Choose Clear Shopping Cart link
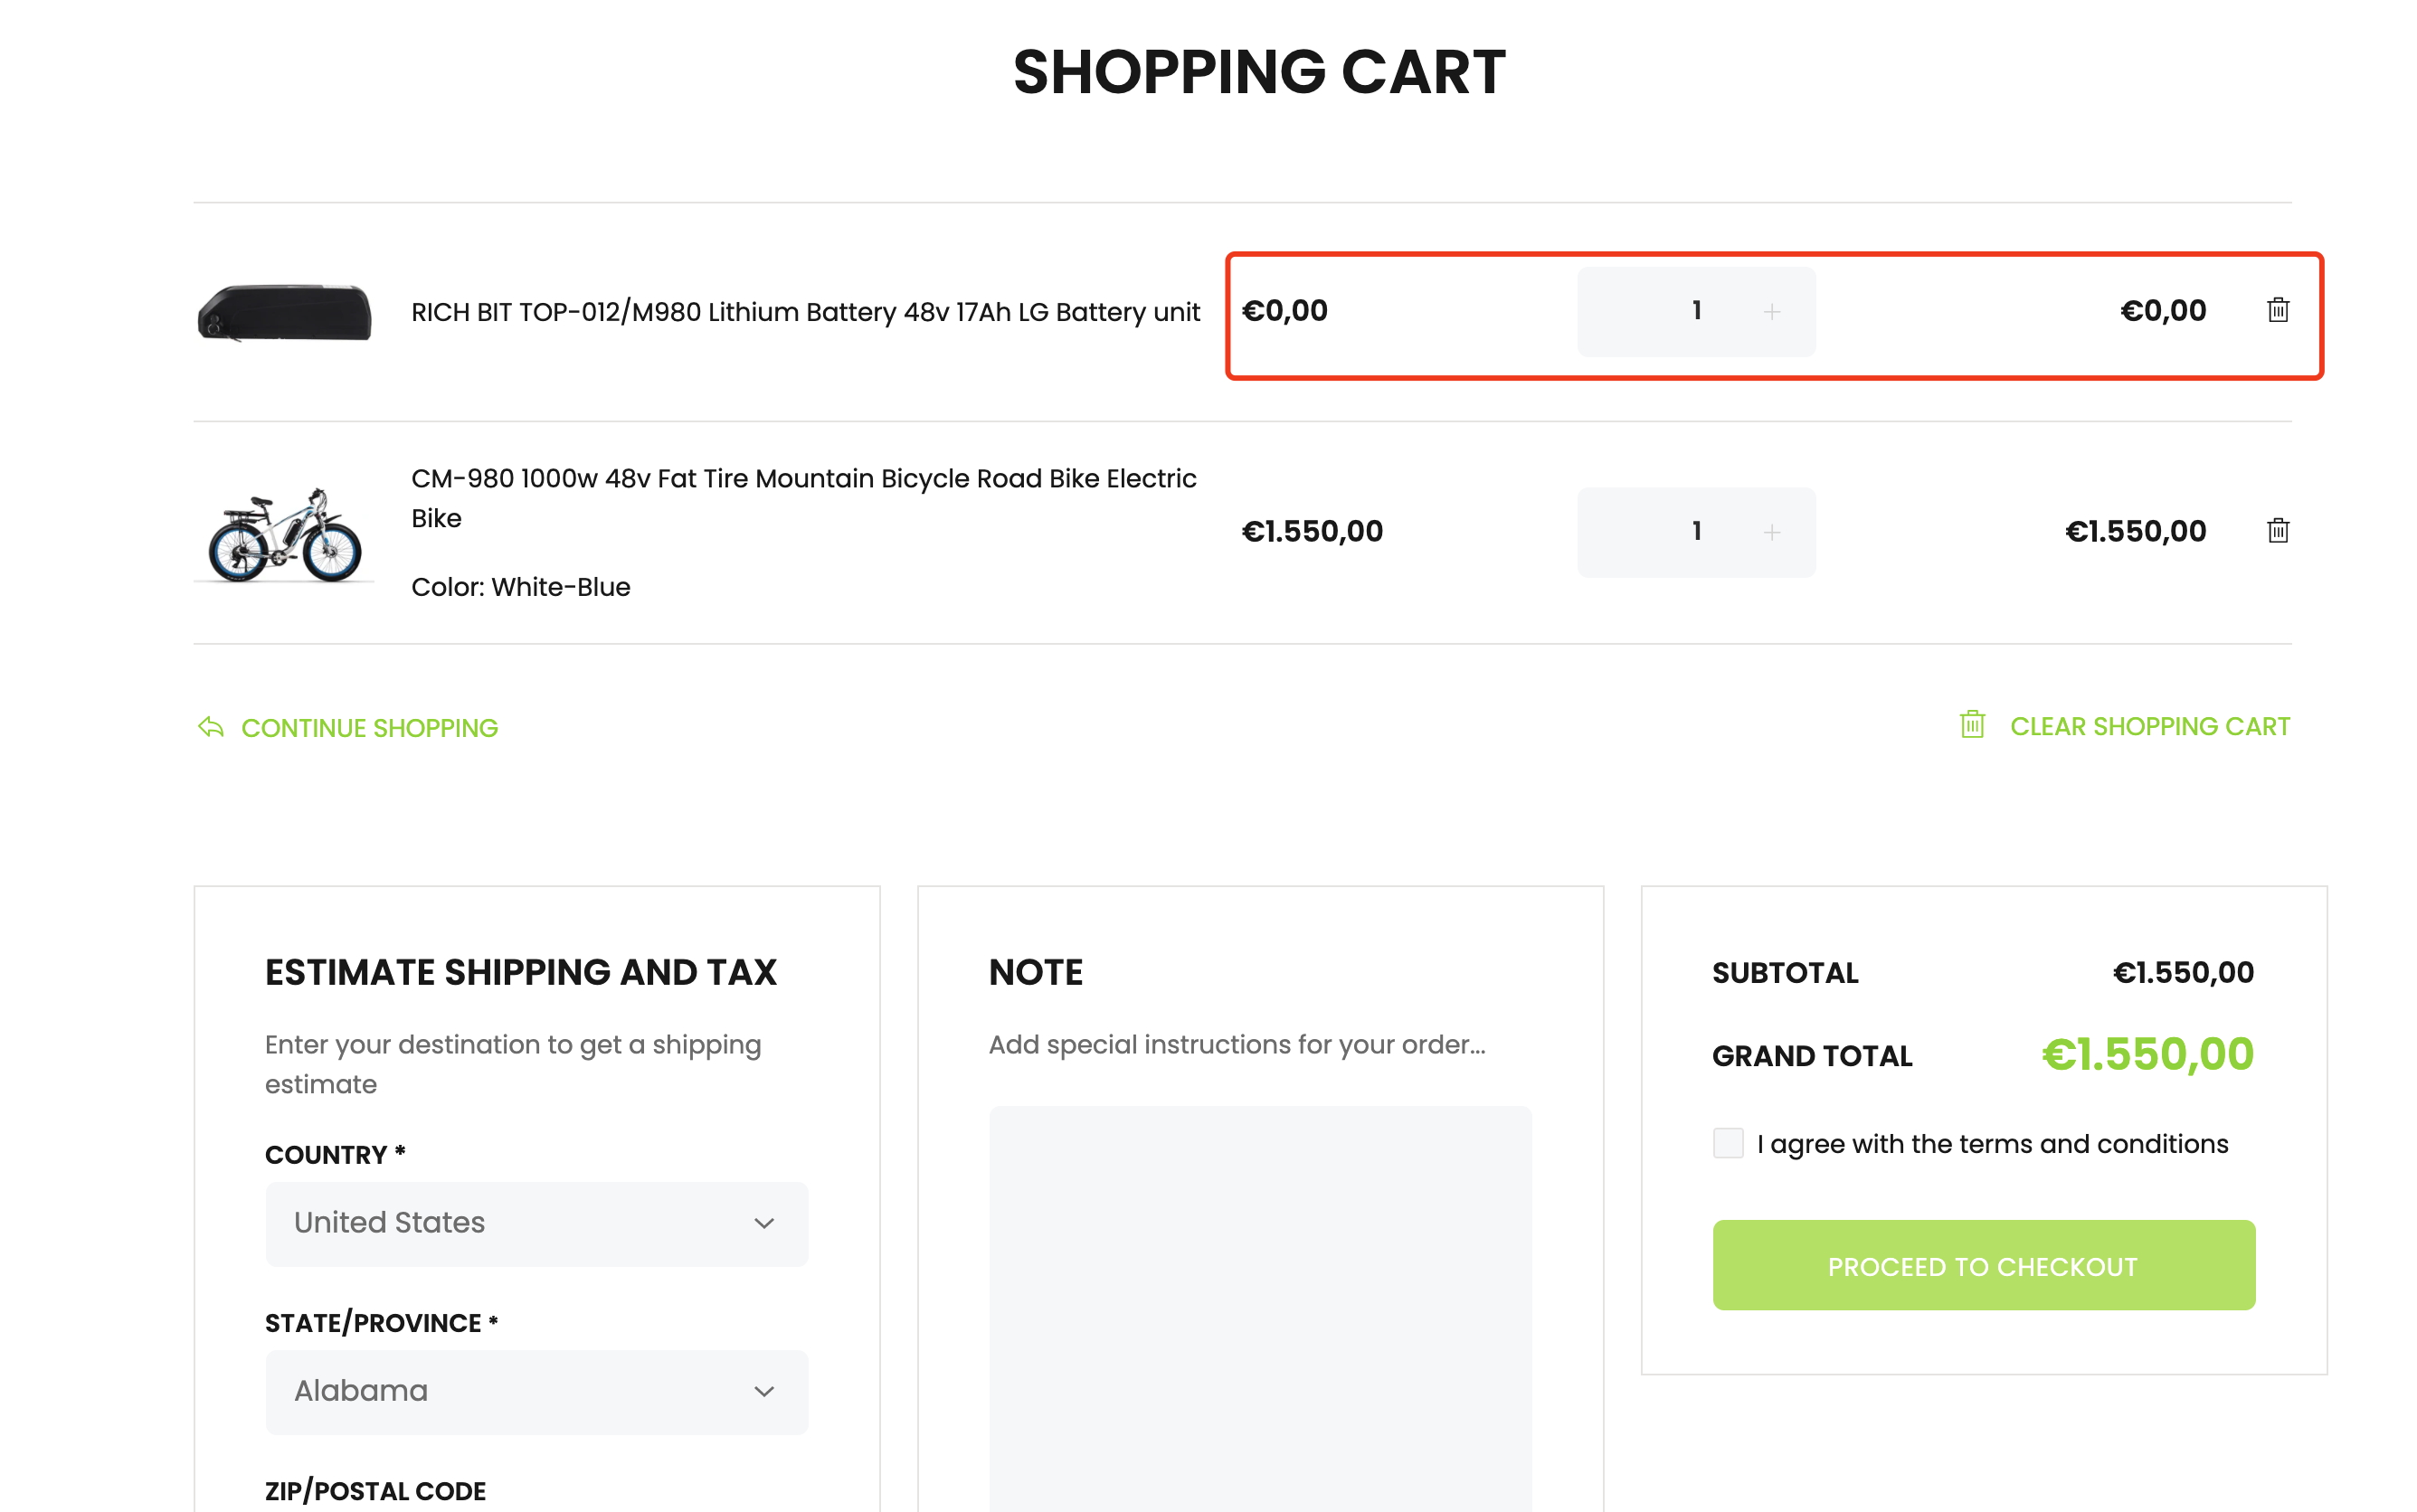 click(2149, 727)
